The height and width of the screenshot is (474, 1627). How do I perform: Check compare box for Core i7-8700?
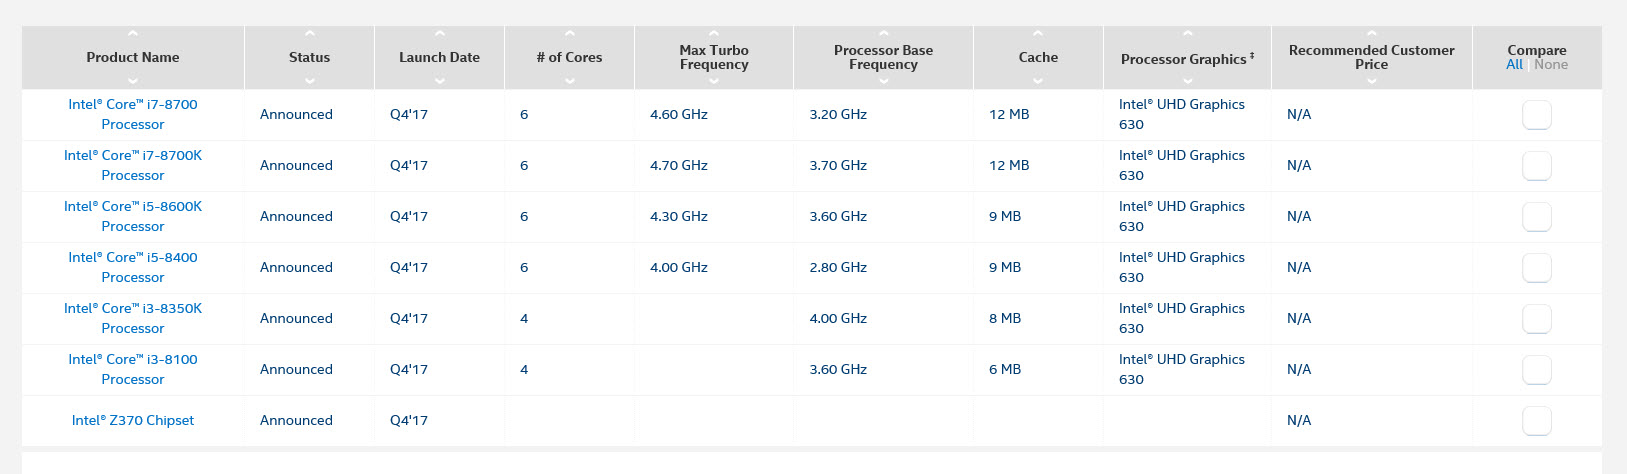pos(1536,115)
